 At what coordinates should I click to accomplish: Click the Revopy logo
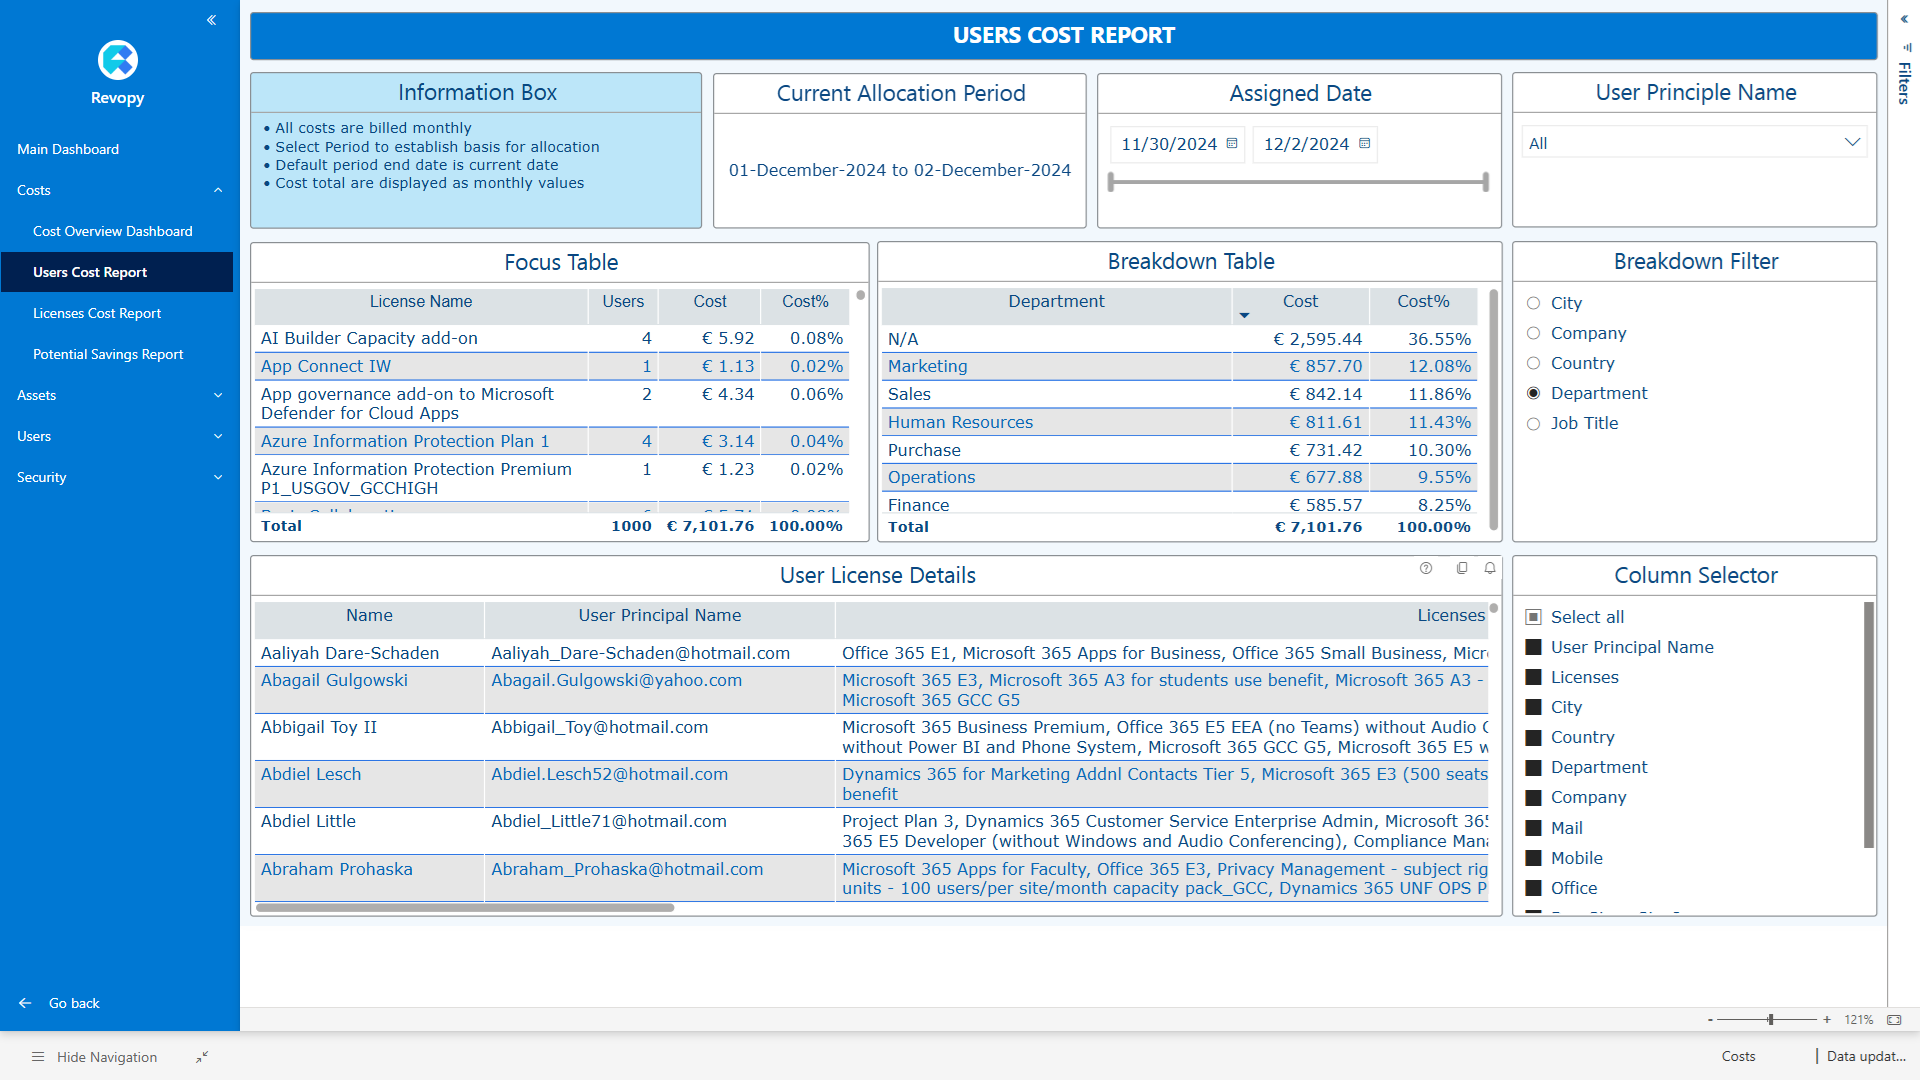[118, 60]
